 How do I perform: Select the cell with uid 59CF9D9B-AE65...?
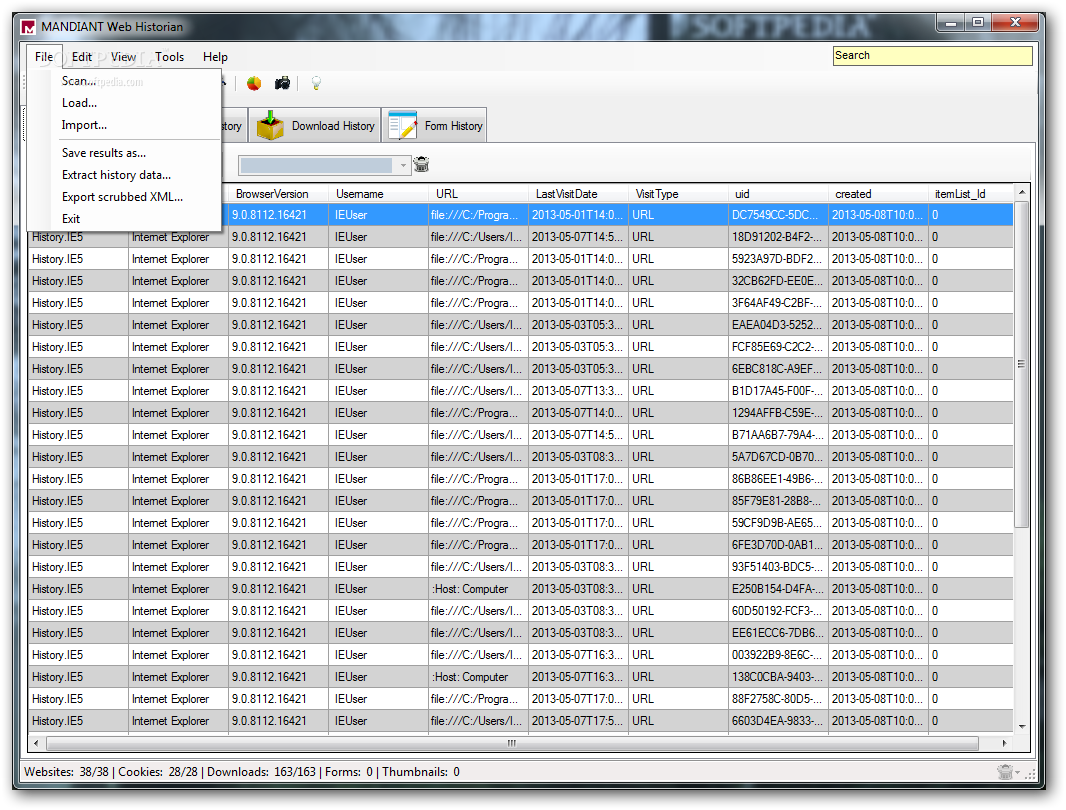[778, 523]
